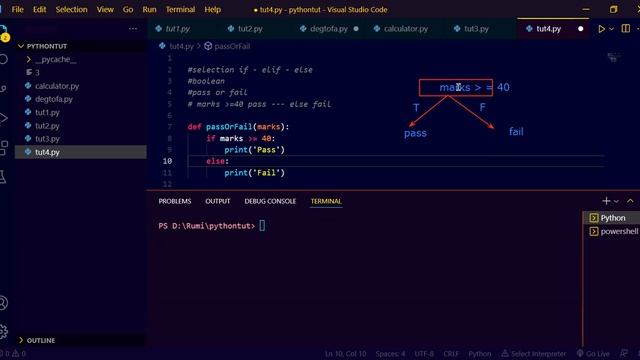640x360 pixels.
Task: Click passOrFail symbol in the breadcrumb
Action: pos(232,46)
